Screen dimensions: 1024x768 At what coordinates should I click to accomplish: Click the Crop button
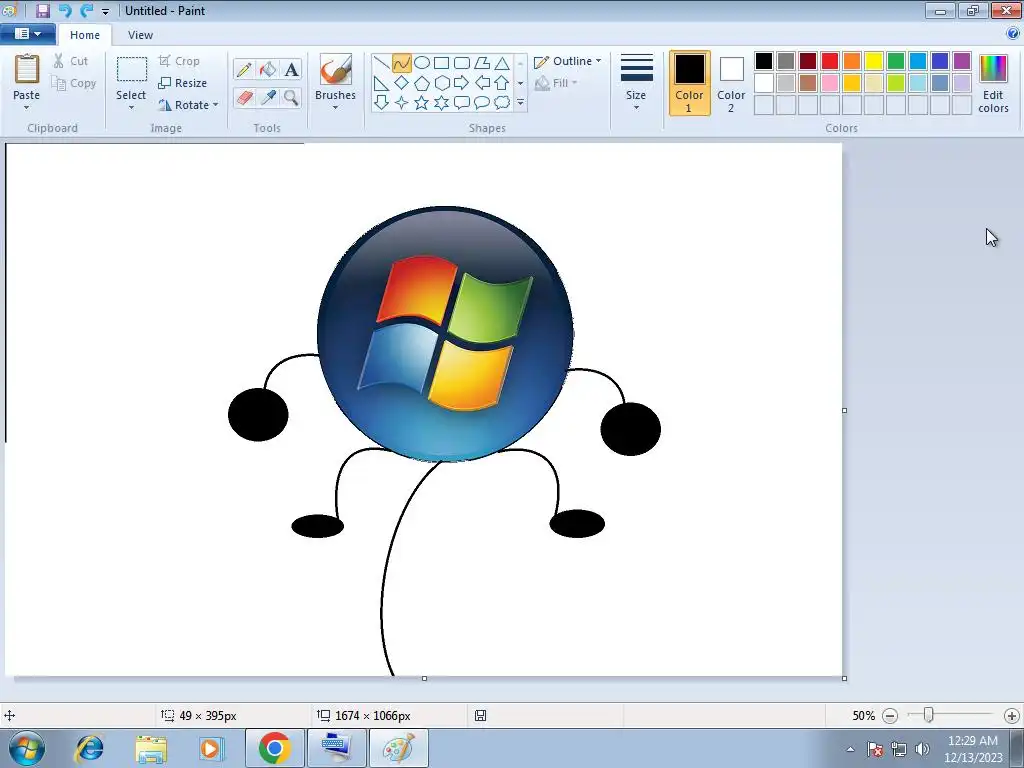coord(179,61)
